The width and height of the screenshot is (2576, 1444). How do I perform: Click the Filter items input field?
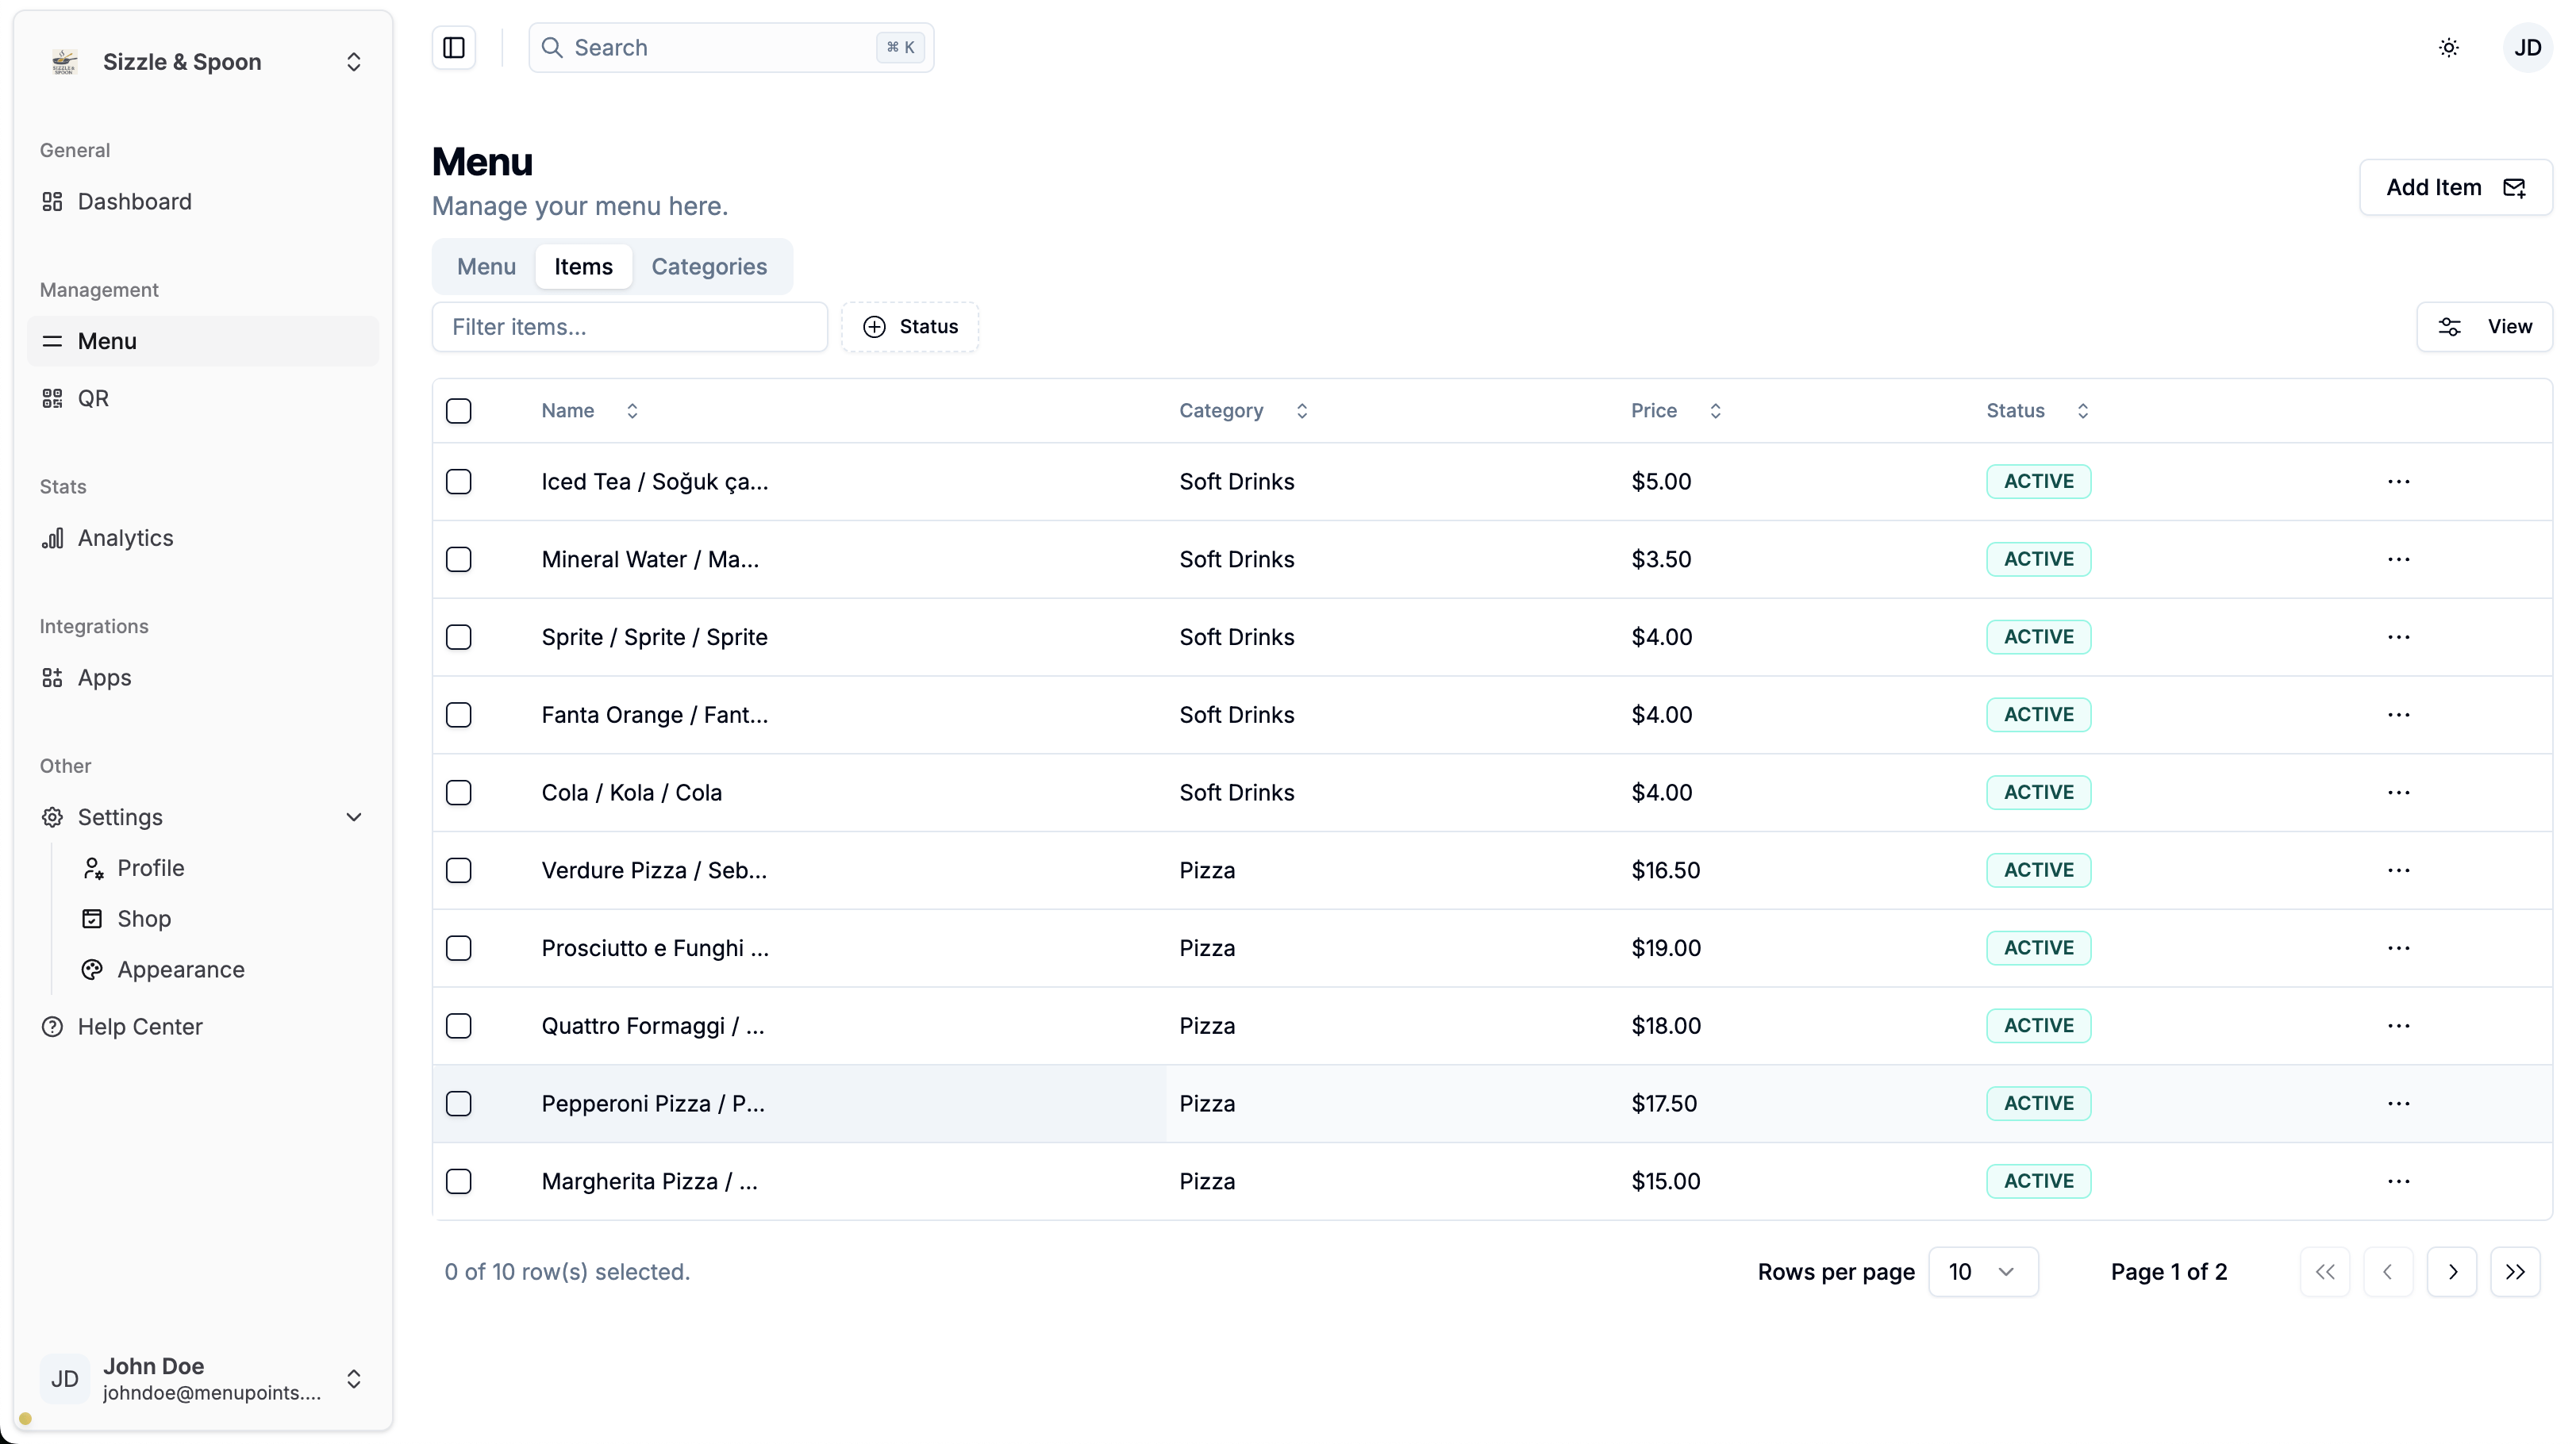[x=629, y=327]
